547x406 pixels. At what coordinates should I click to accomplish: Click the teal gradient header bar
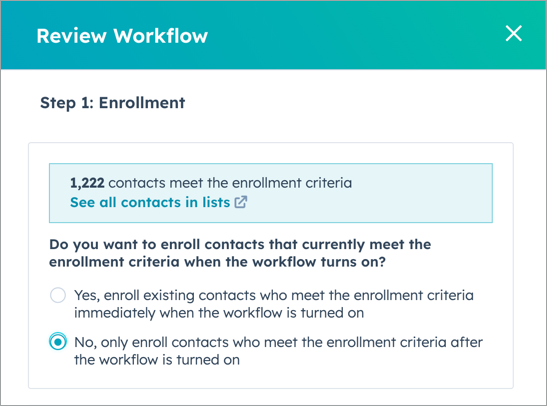coord(274,35)
